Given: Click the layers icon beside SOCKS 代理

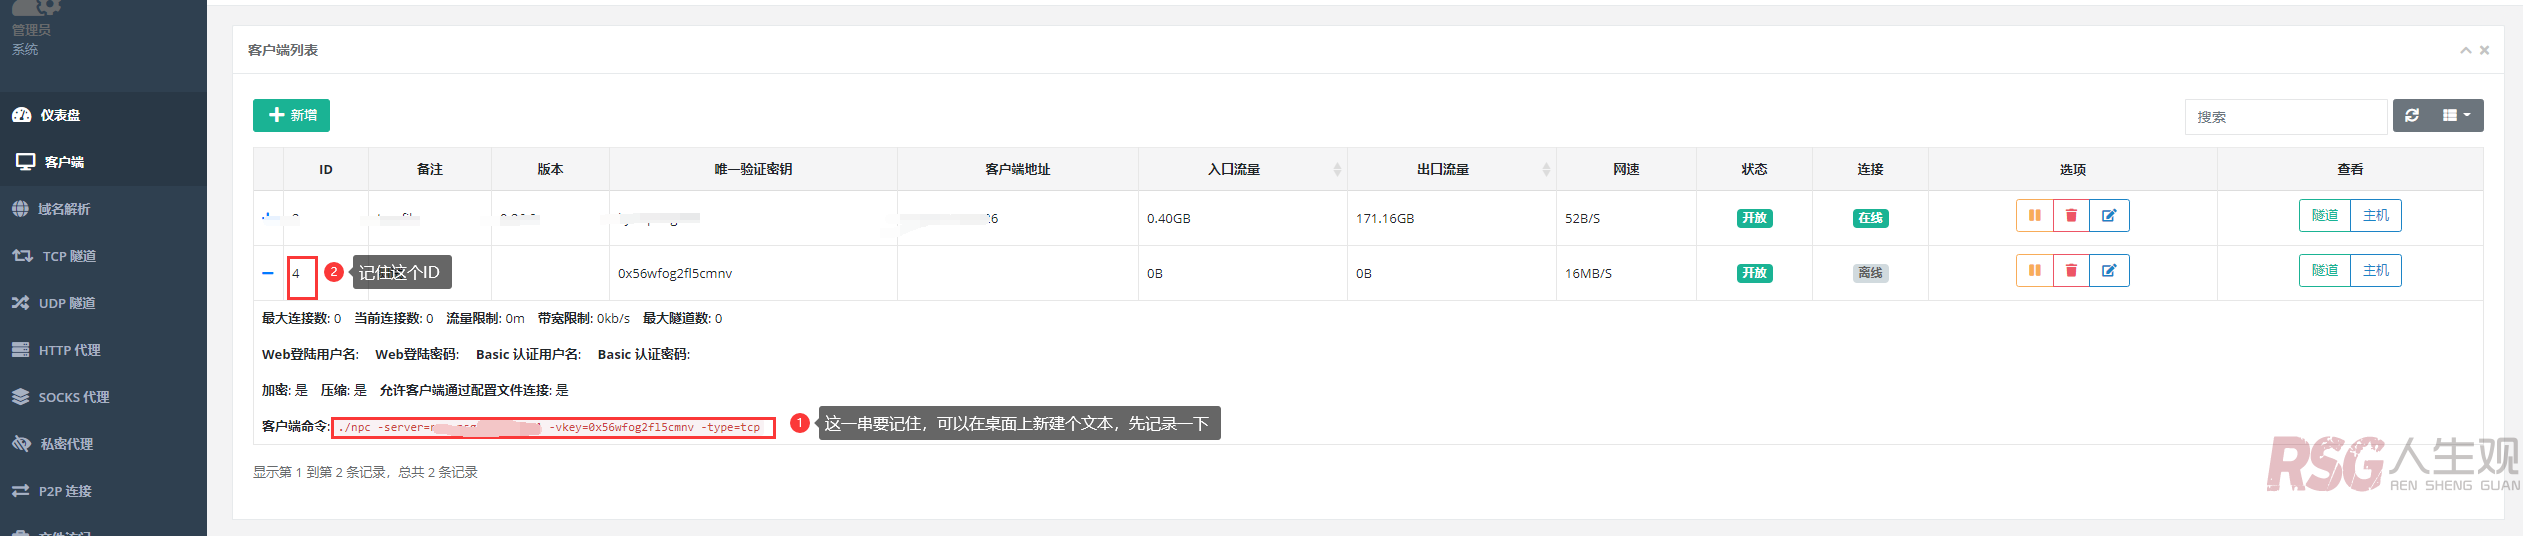Looking at the screenshot, I should tap(20, 397).
